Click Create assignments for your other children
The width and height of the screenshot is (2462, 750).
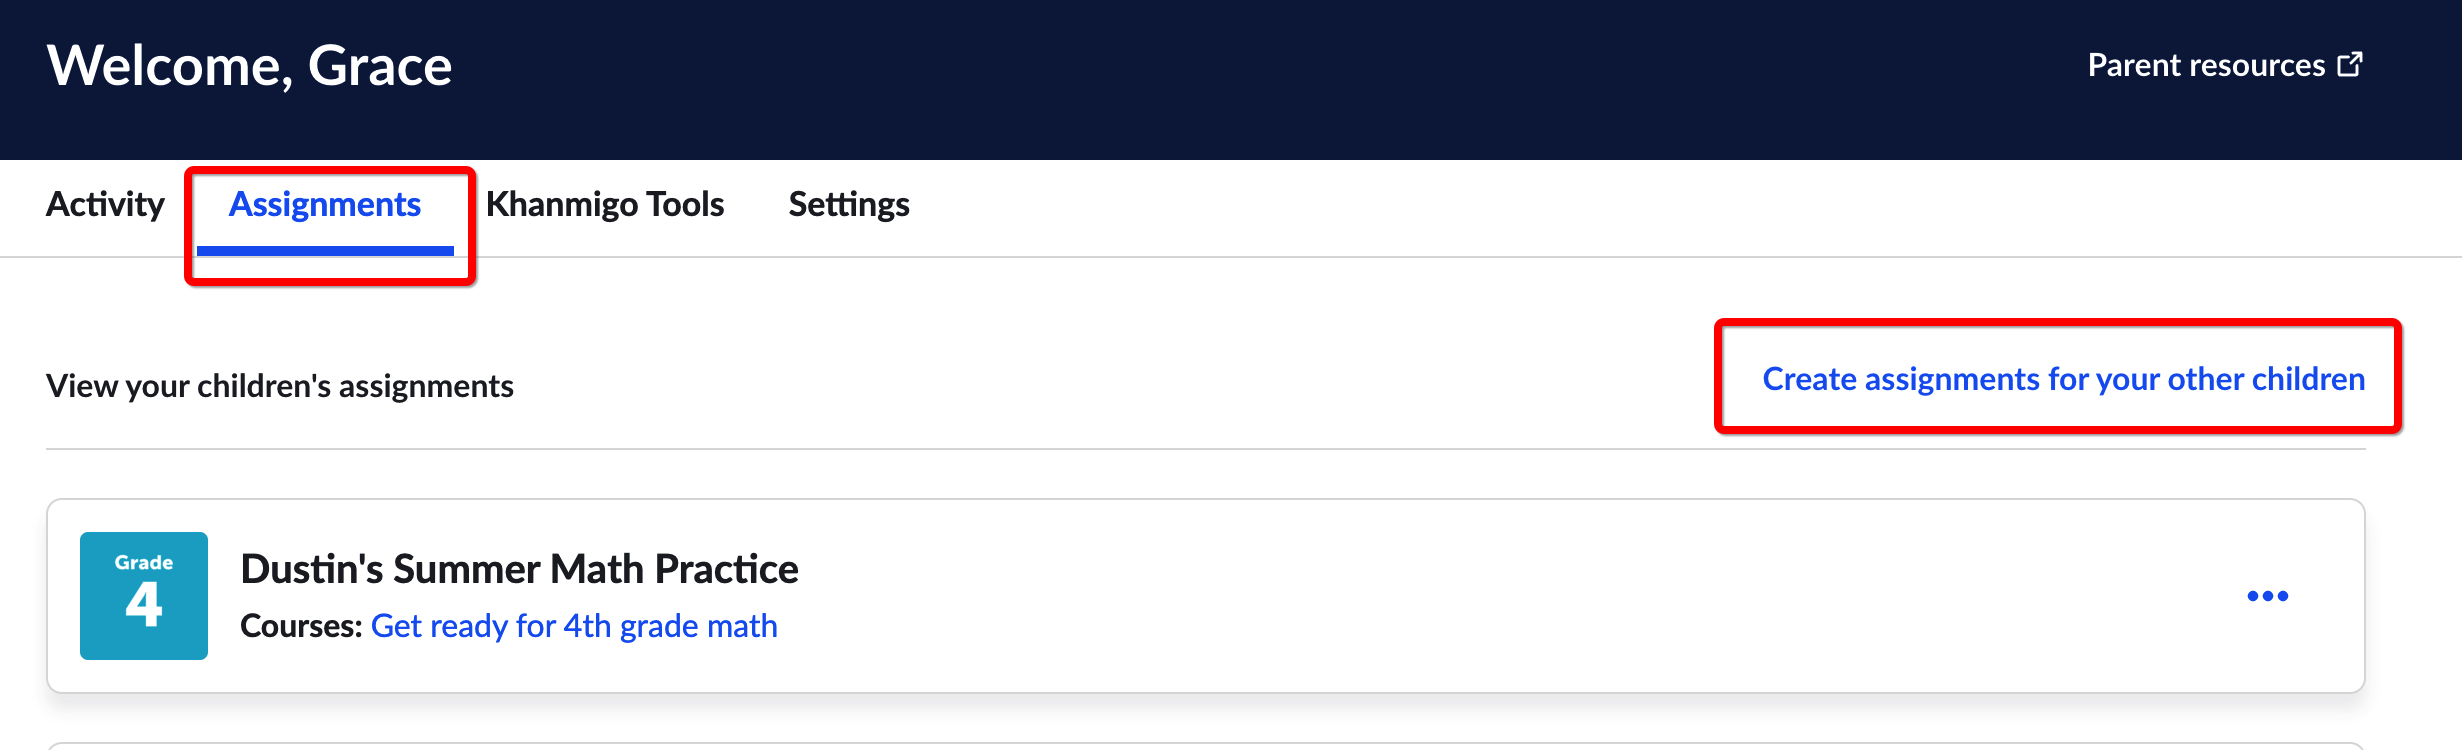pos(2063,379)
